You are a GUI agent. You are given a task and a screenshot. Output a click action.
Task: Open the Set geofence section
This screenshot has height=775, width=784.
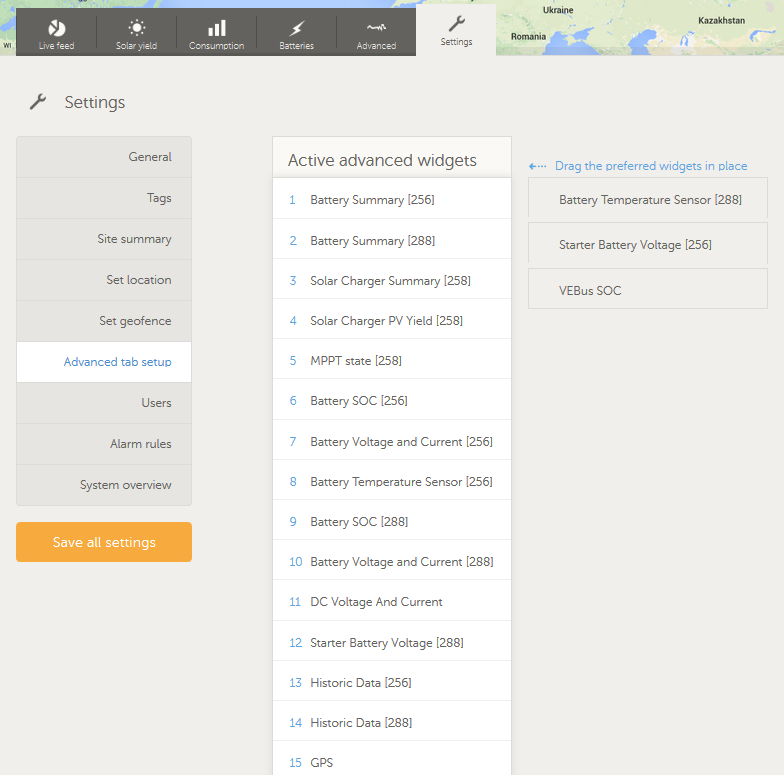tap(104, 321)
